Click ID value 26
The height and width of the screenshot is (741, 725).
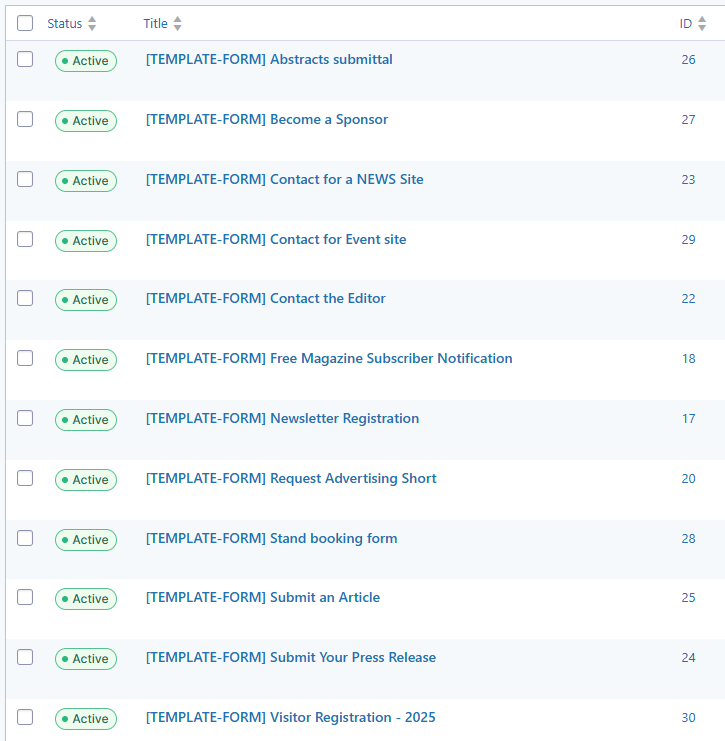coord(689,60)
